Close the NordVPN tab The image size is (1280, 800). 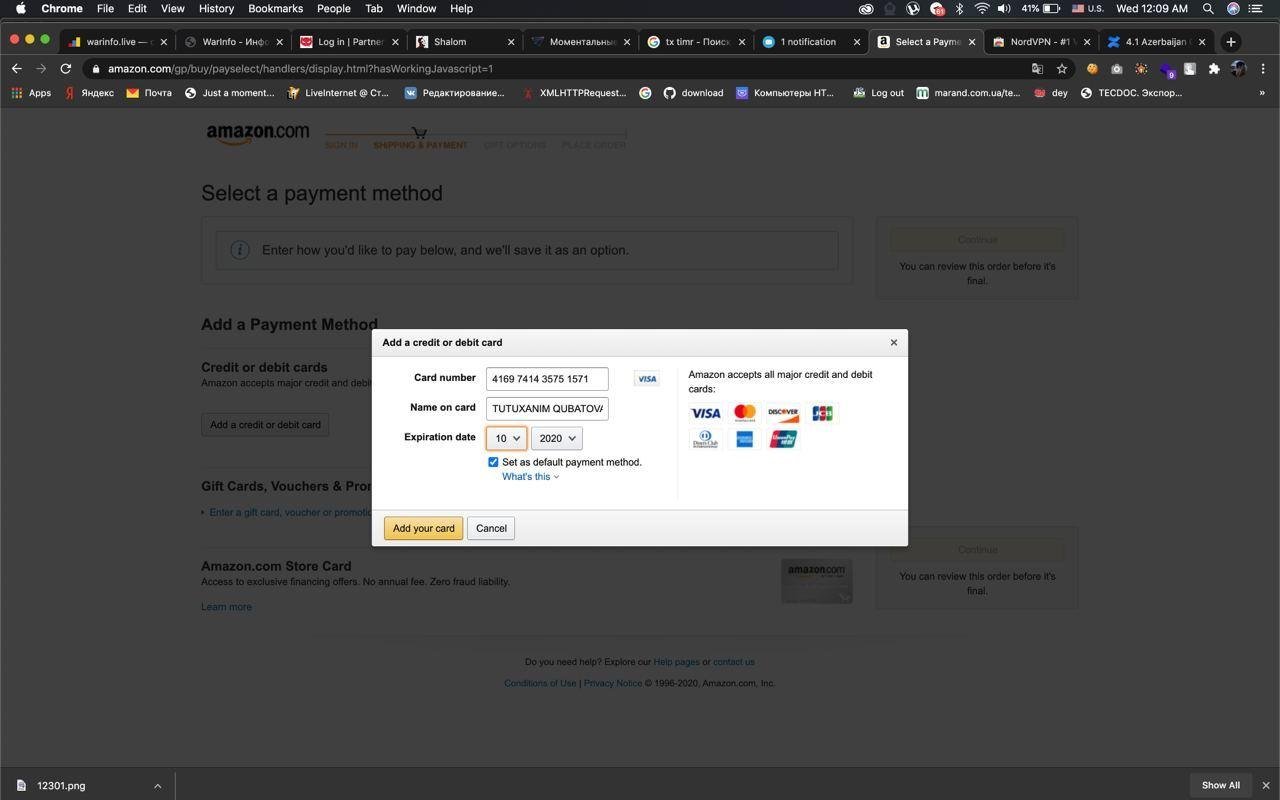click(1087, 42)
